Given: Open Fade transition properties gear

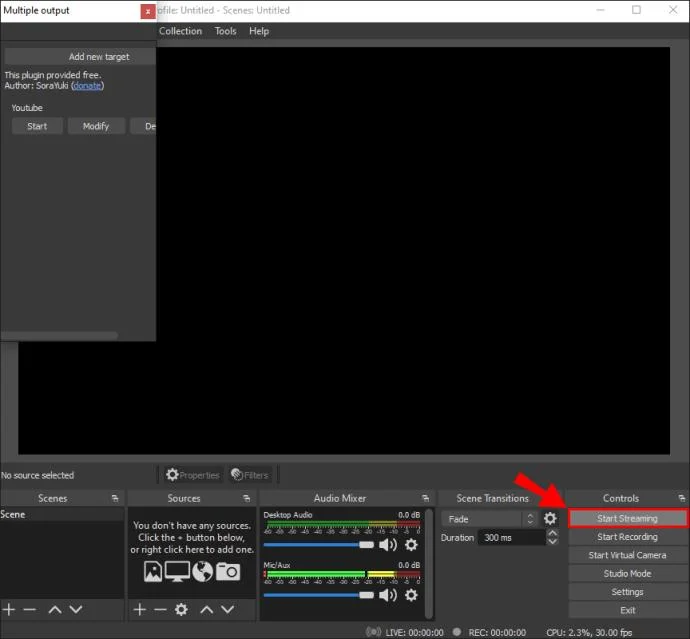Looking at the screenshot, I should [550, 518].
